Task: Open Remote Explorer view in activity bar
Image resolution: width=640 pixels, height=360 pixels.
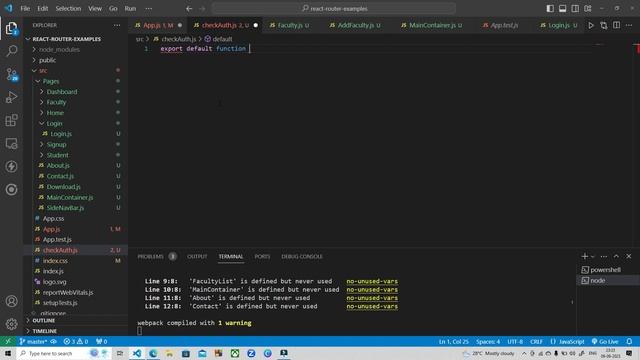Action: (11, 143)
